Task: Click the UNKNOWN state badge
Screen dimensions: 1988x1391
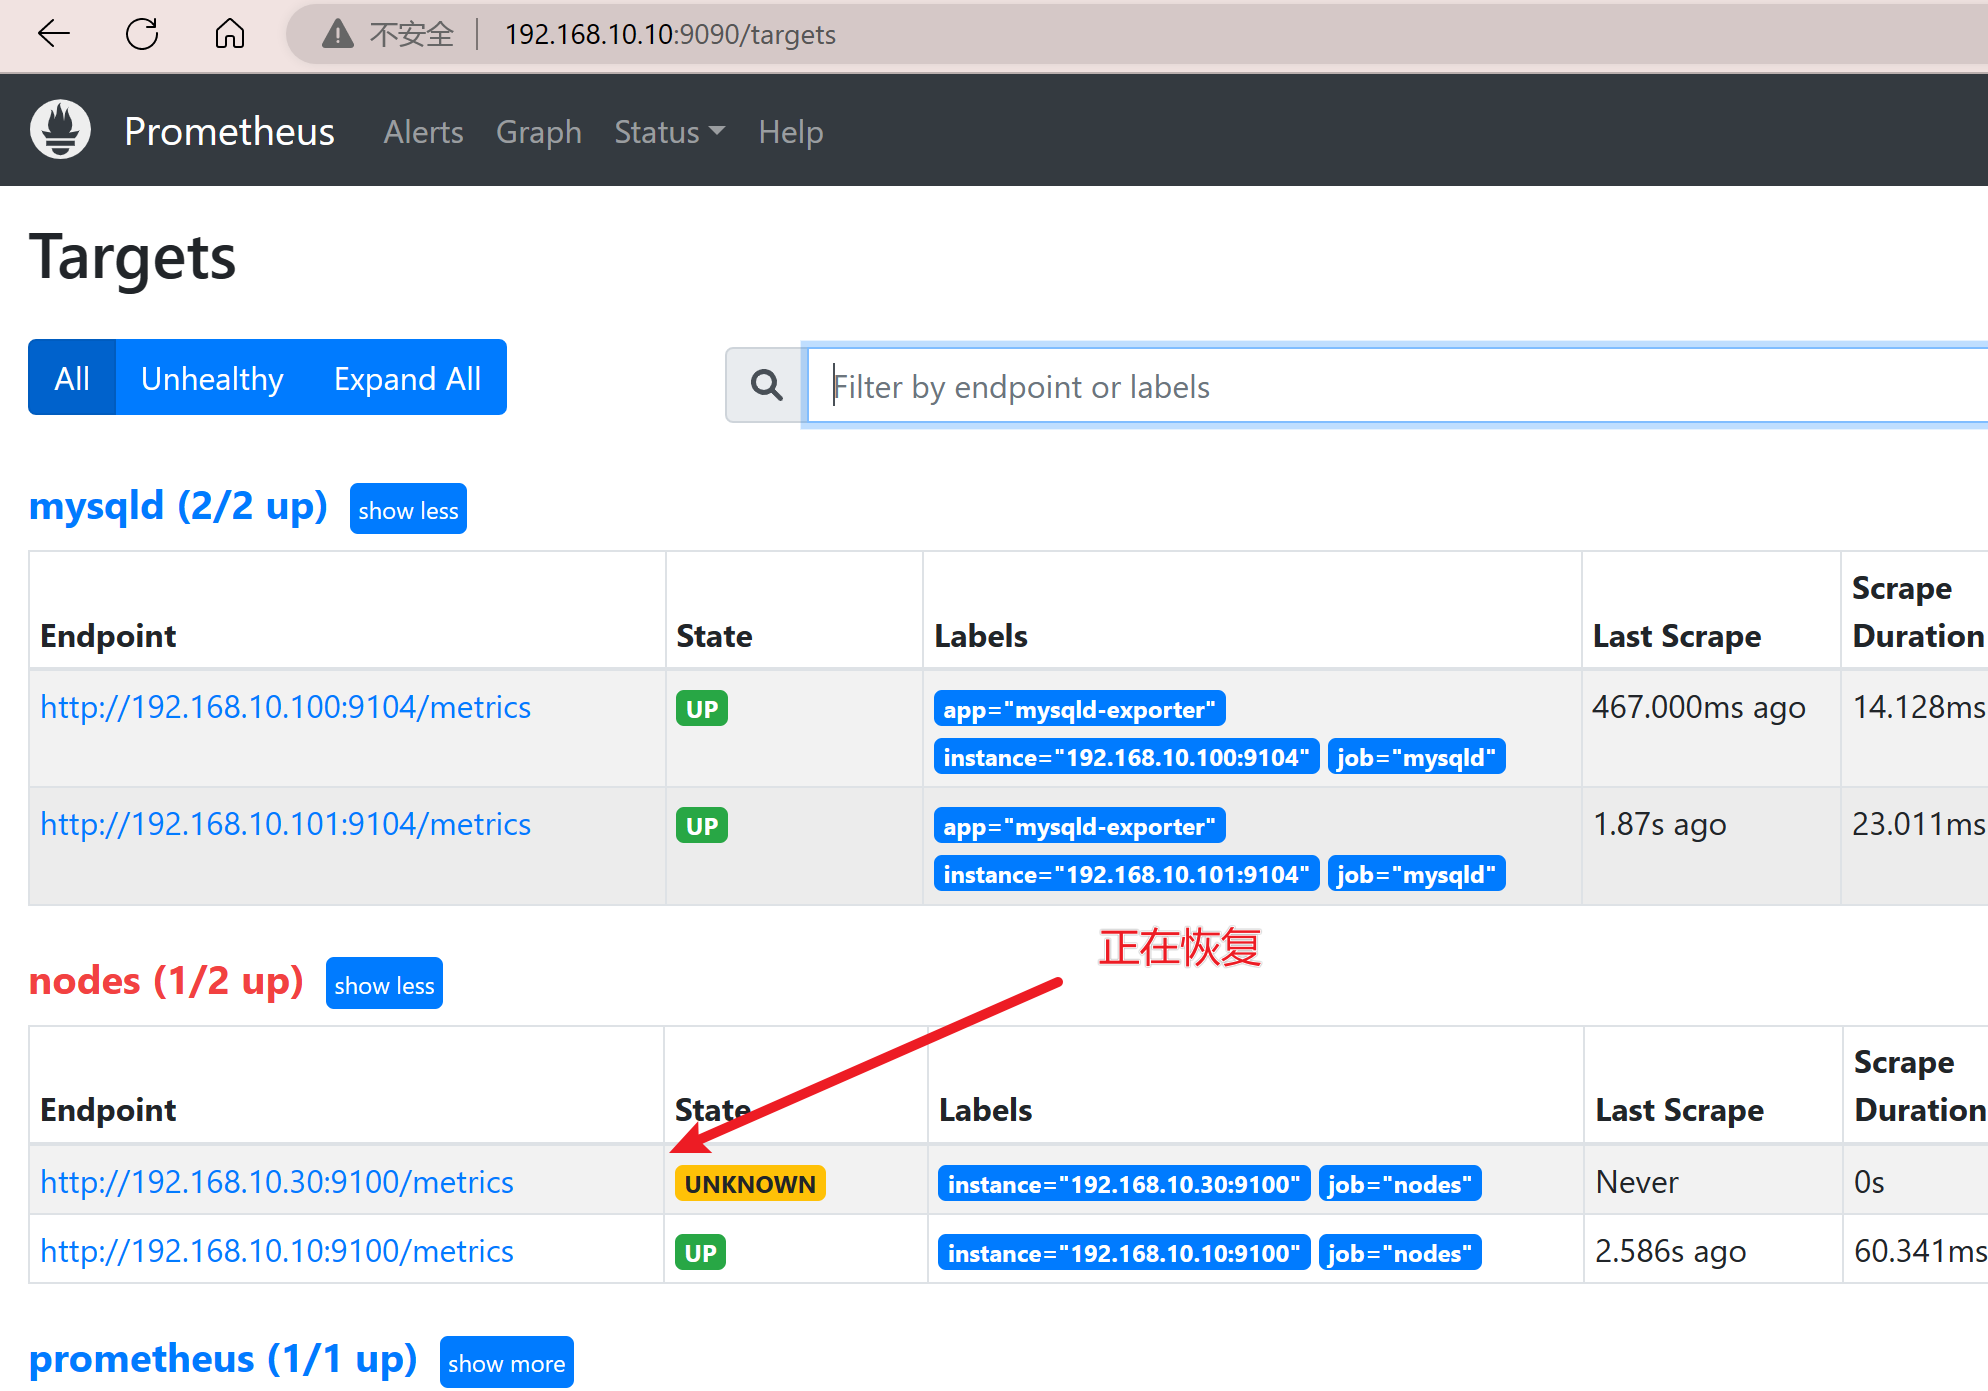Action: [x=750, y=1184]
